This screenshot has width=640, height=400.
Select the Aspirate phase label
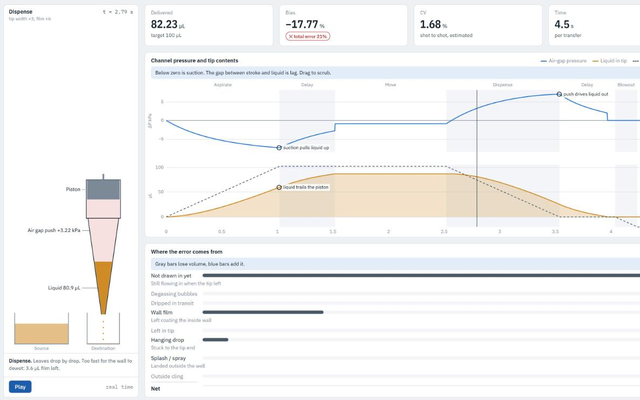(x=223, y=85)
